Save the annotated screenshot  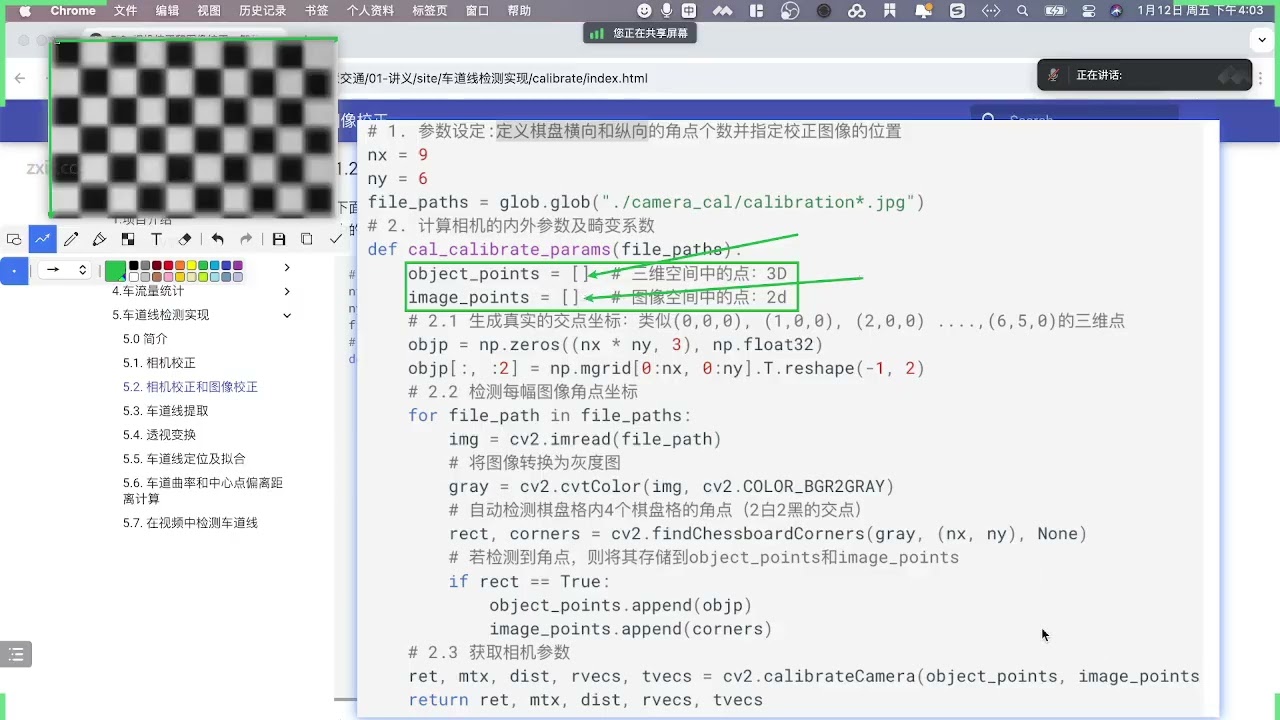(279, 239)
